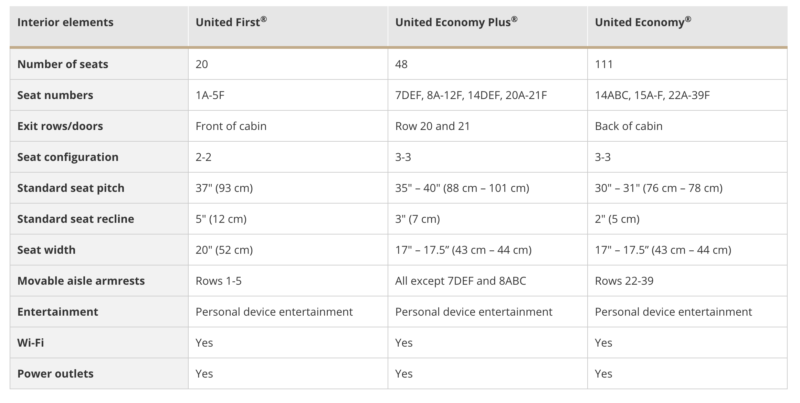Click the Number of seats row label
This screenshot has width=800, height=403.
pos(61,64)
